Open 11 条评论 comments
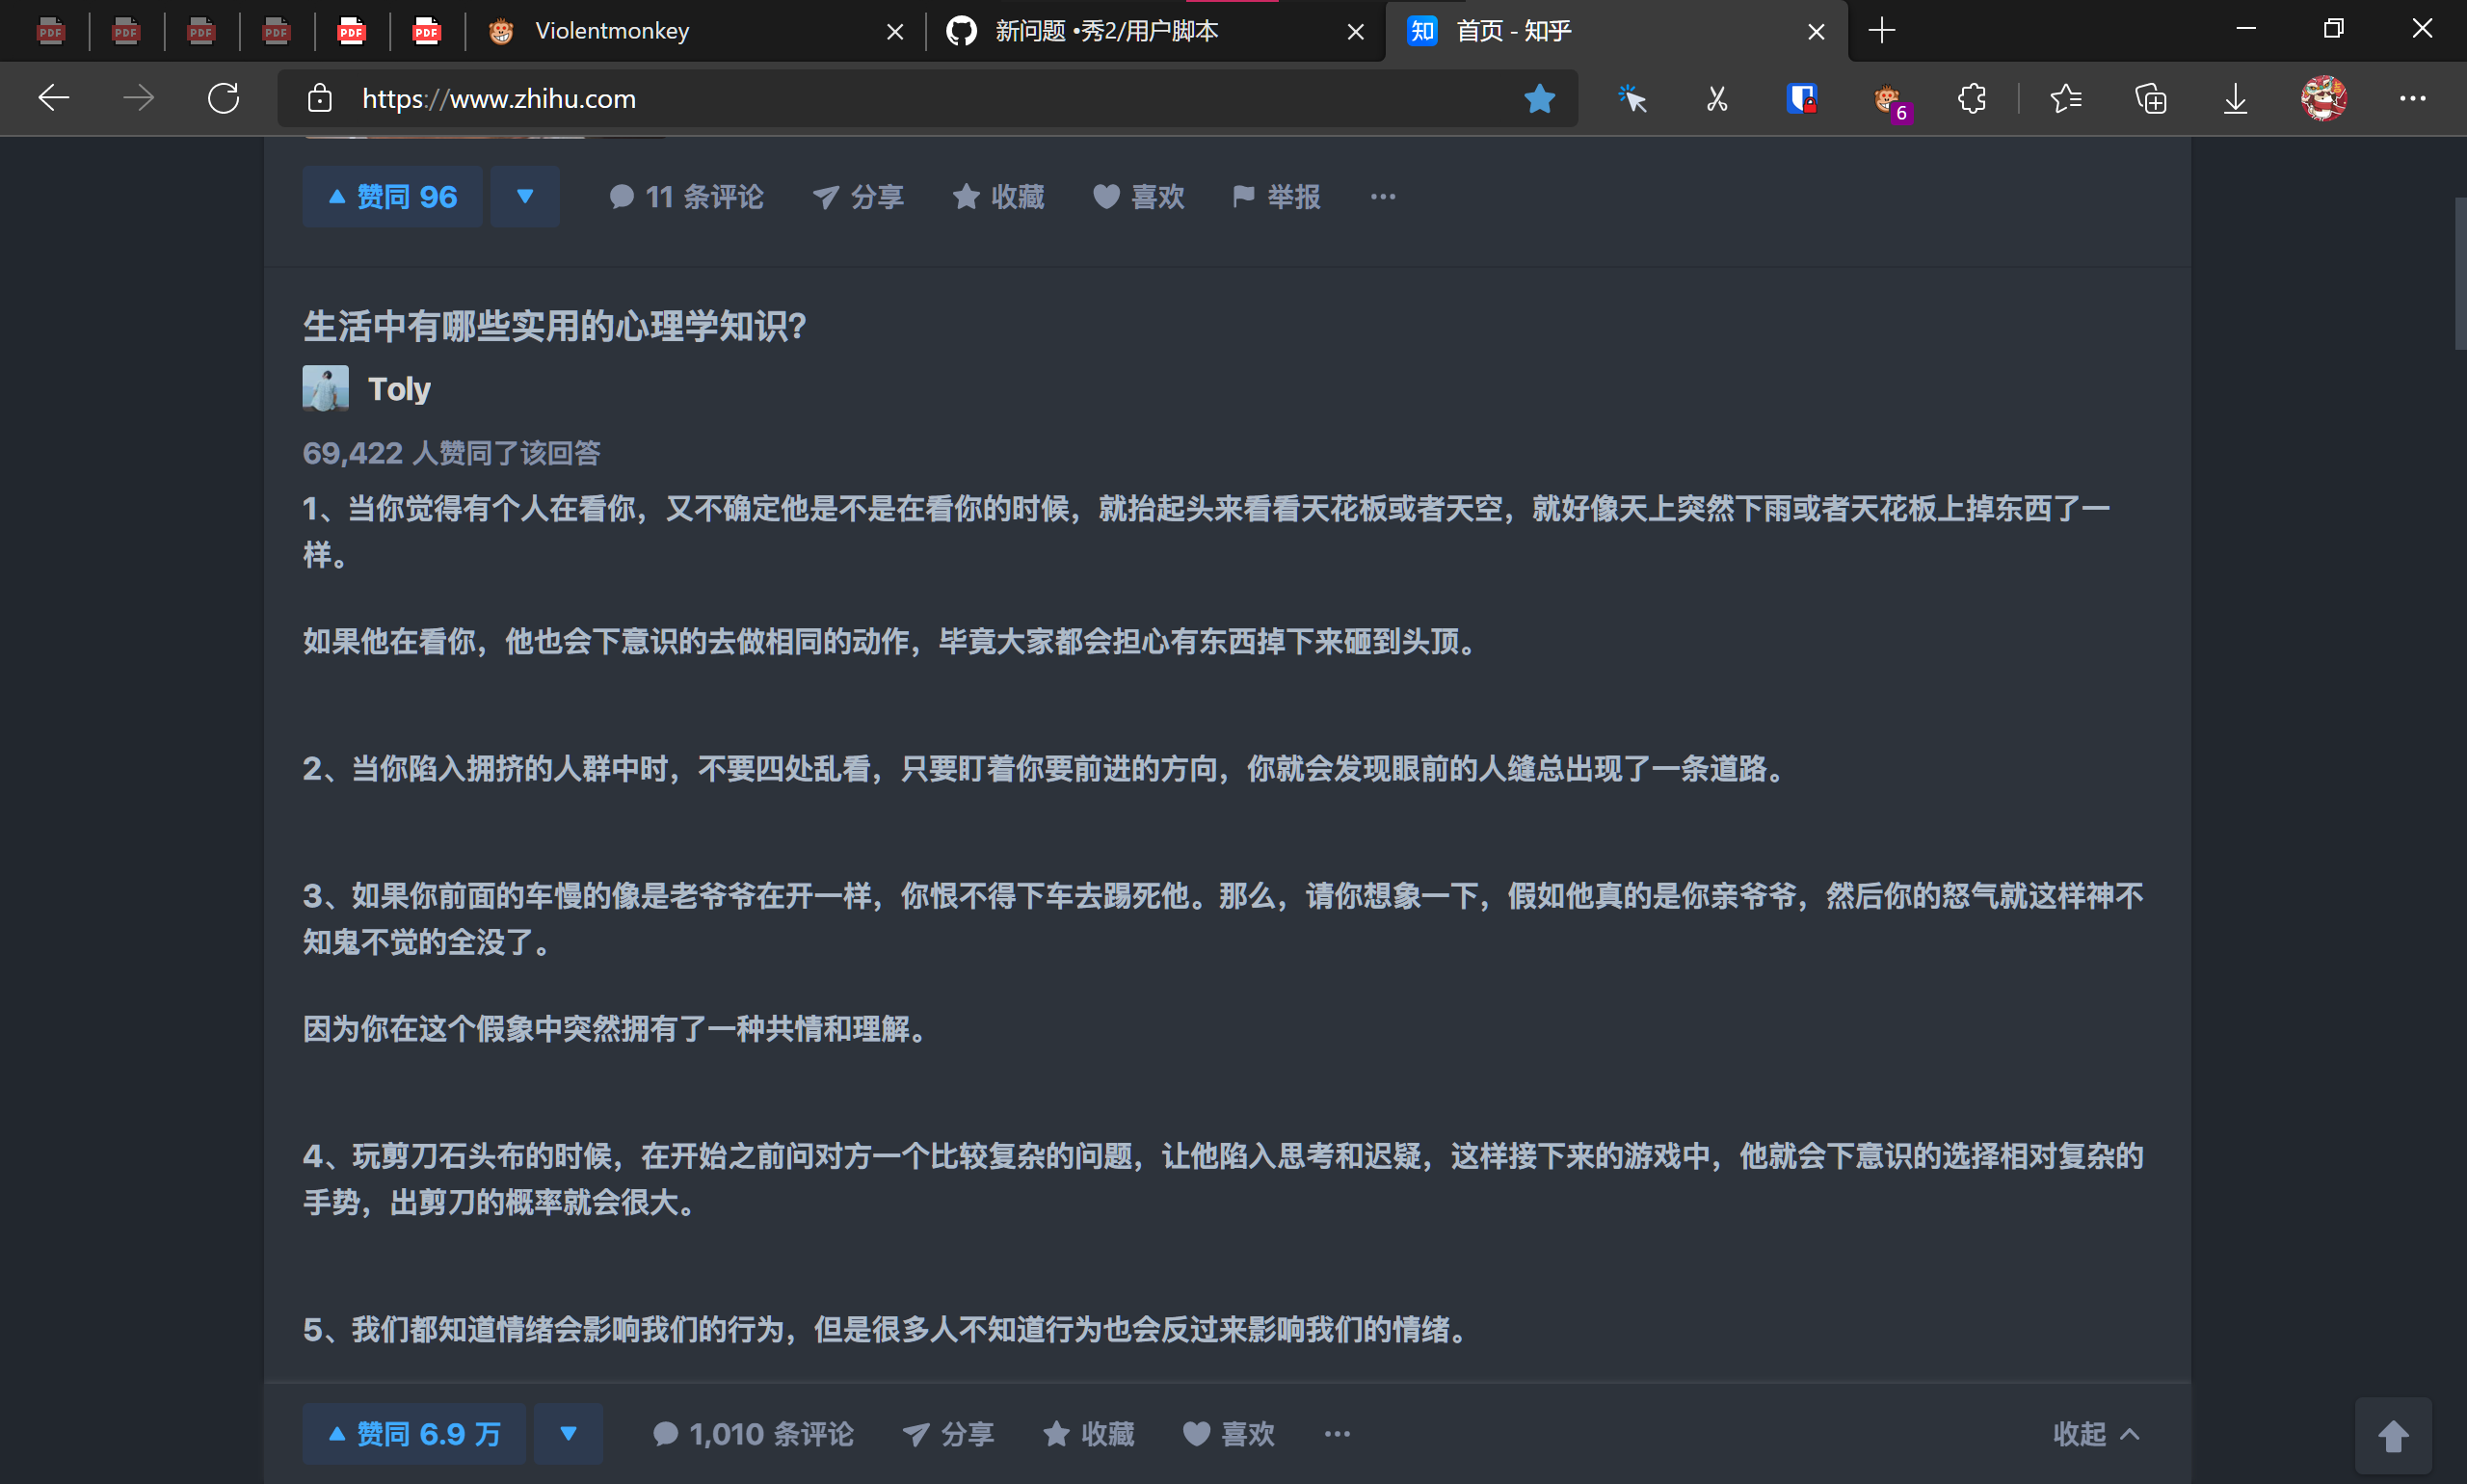2467x1484 pixels. [x=686, y=196]
